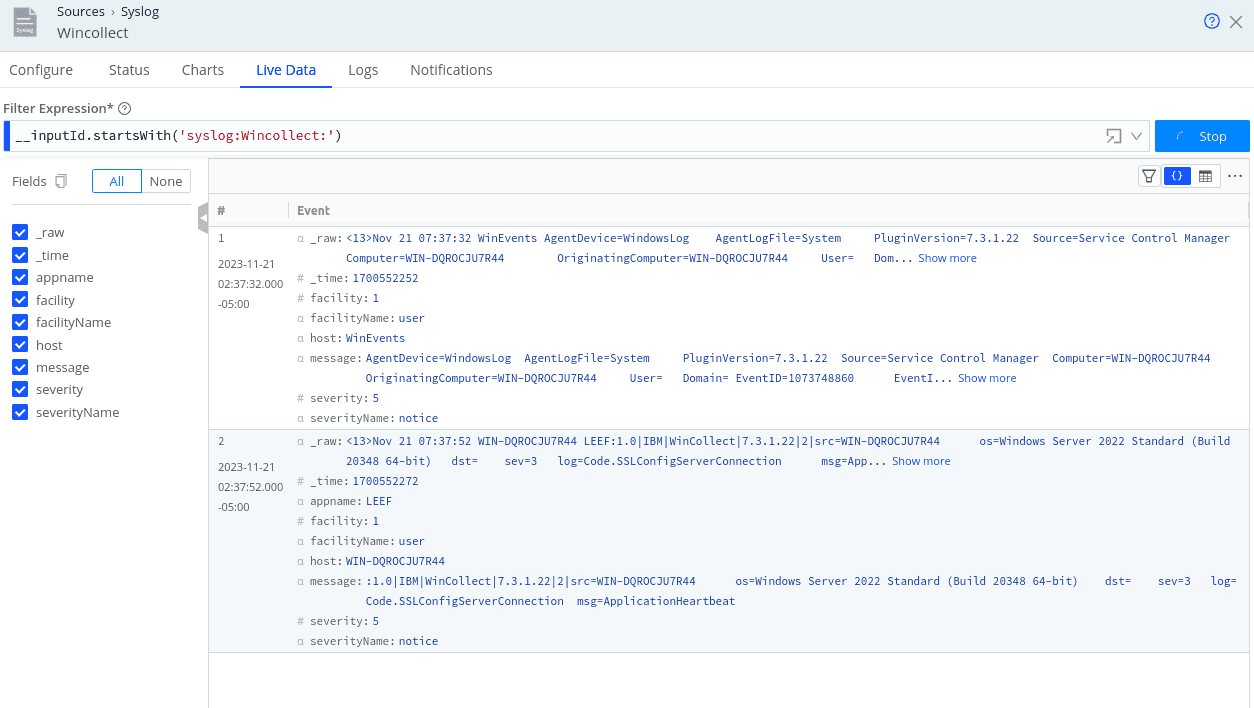Viewport: 1254px width, 708px height.
Task: Open help via the top-right question mark icon
Action: tap(1212, 21)
